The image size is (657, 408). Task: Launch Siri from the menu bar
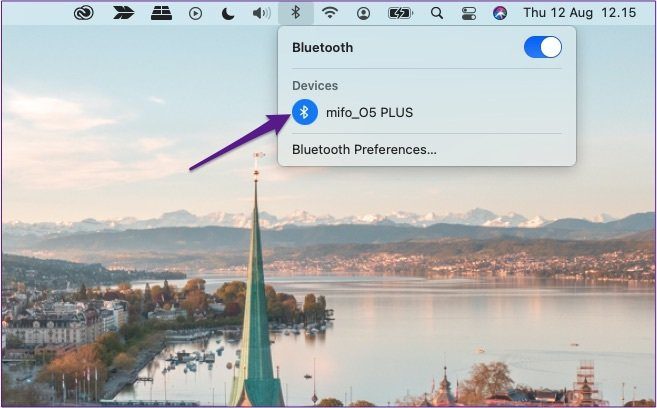pyautogui.click(x=499, y=13)
